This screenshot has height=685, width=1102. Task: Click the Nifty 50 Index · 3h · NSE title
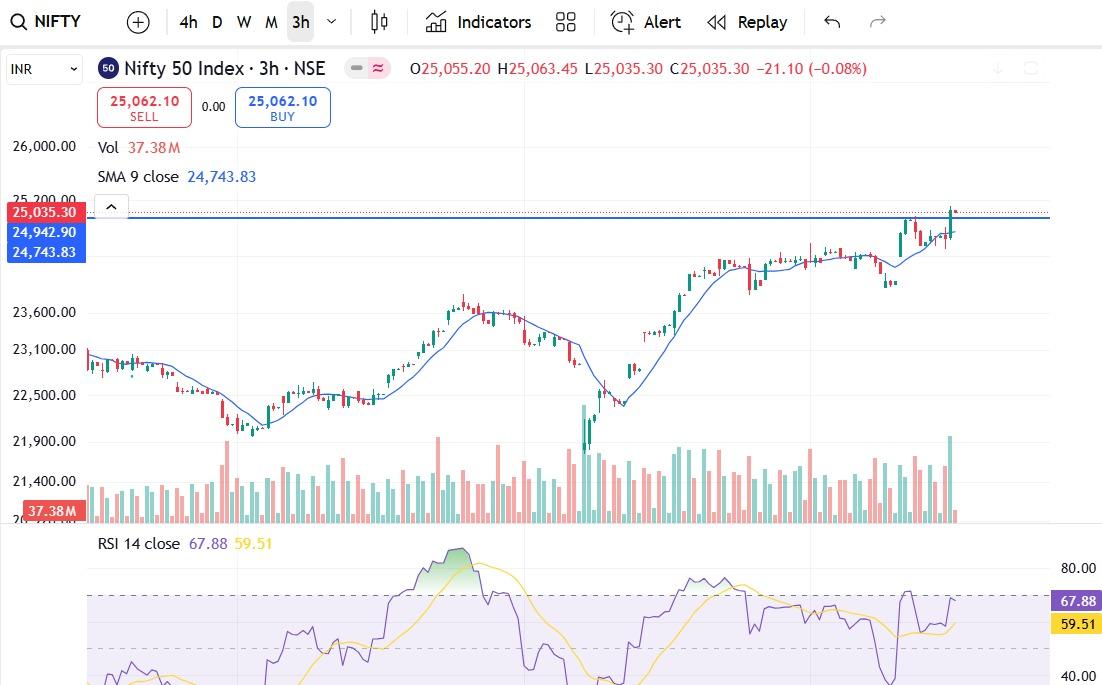225,68
